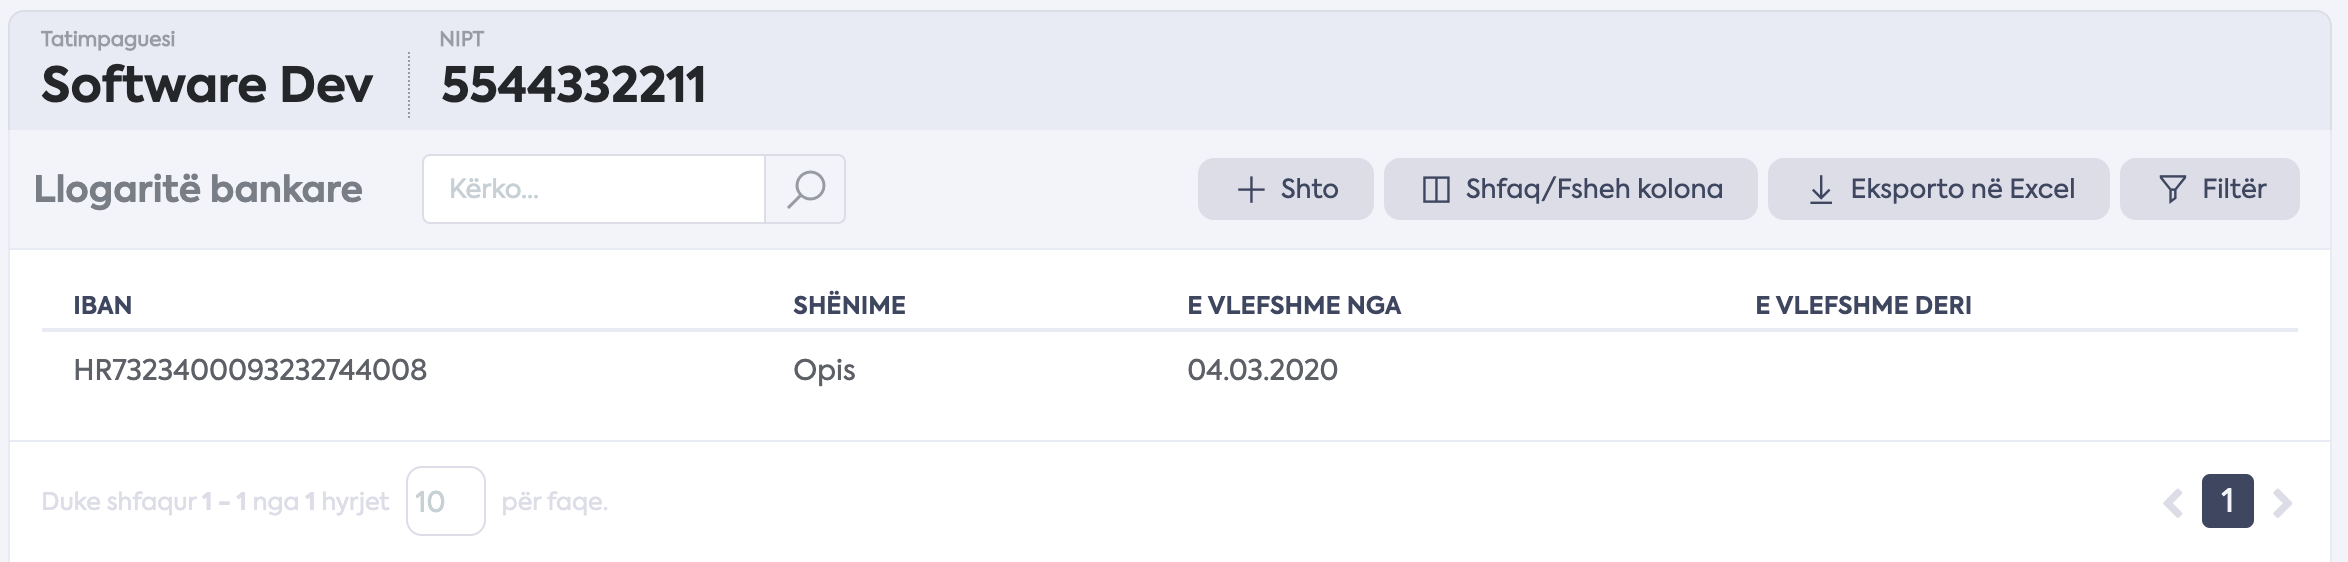Viewport: 2348px width, 562px height.
Task: Sort by the E VLEFSHME NGA column header
Action: click(x=1294, y=305)
